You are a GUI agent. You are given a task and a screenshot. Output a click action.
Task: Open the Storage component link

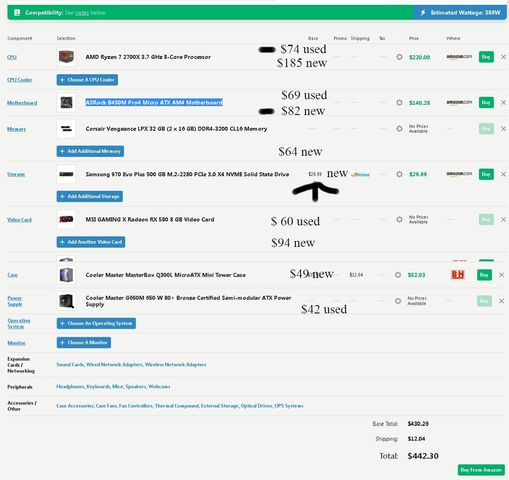pyautogui.click(x=16, y=174)
